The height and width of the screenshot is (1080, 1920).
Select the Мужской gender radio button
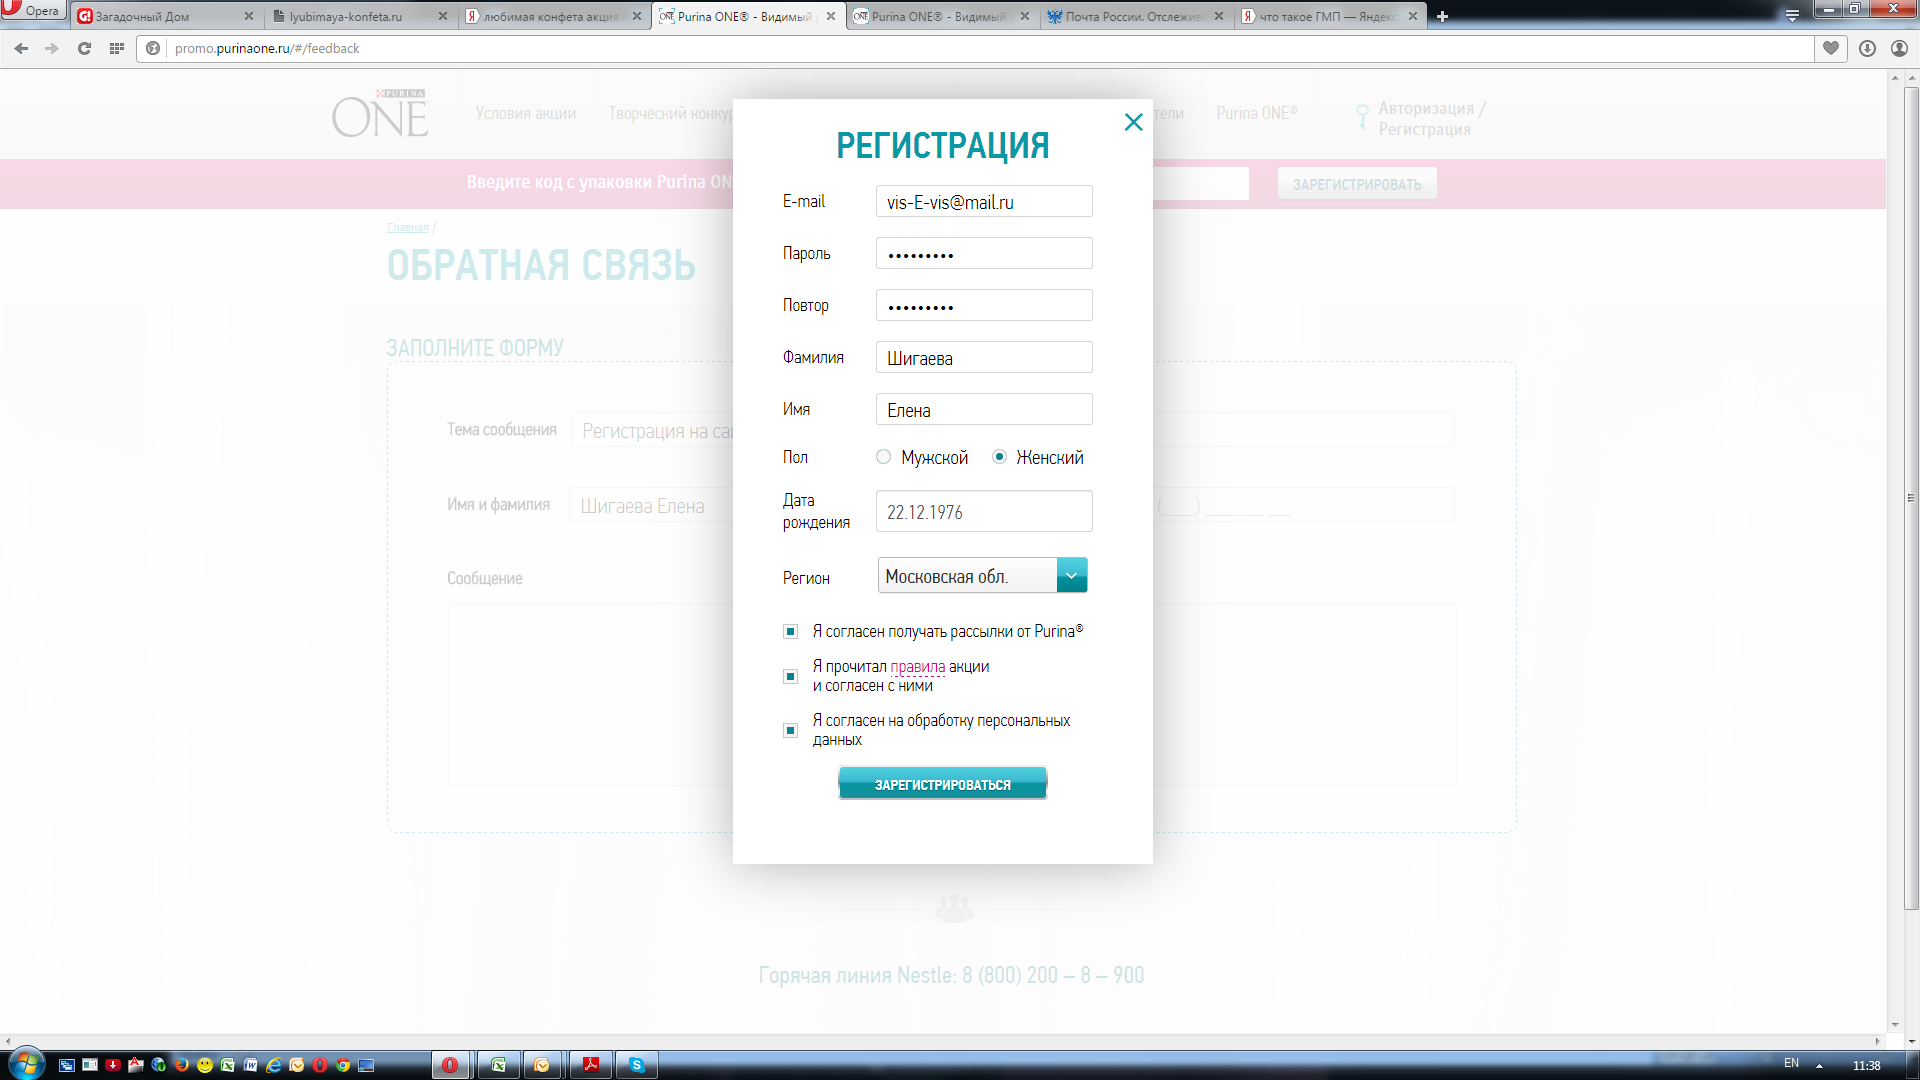[x=883, y=457]
